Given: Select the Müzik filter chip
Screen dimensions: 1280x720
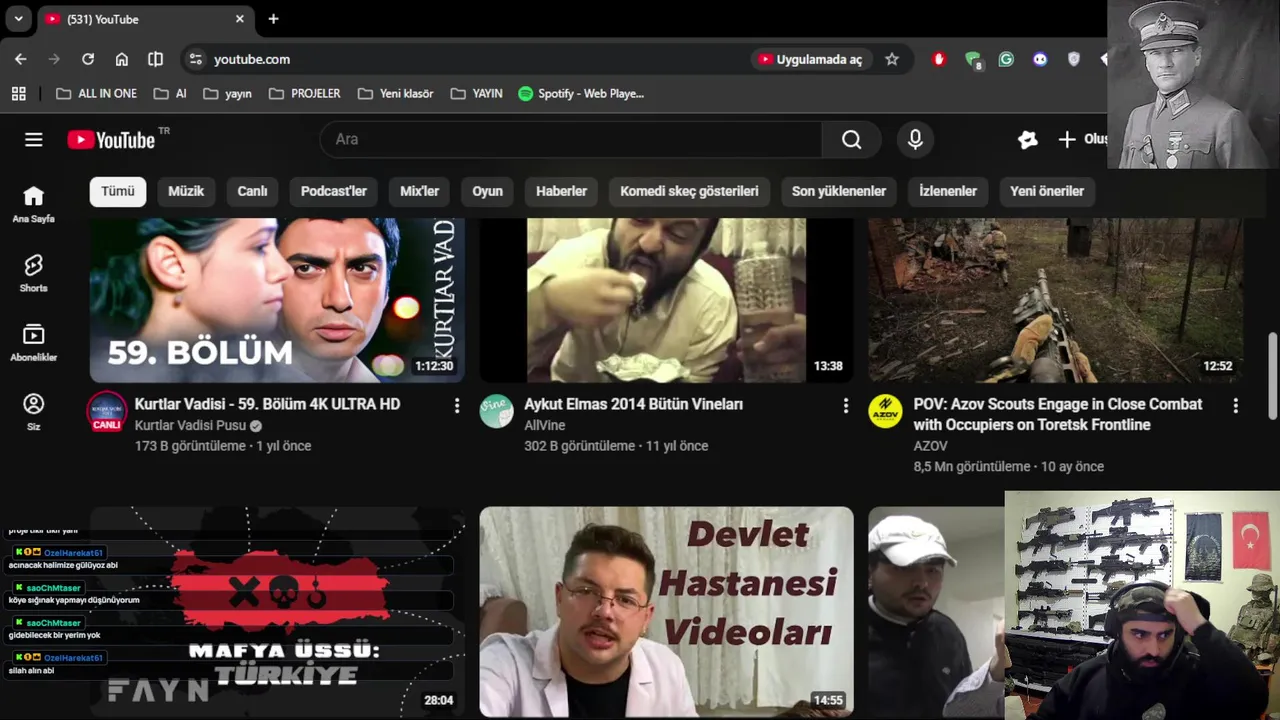Looking at the screenshot, I should (x=186, y=191).
